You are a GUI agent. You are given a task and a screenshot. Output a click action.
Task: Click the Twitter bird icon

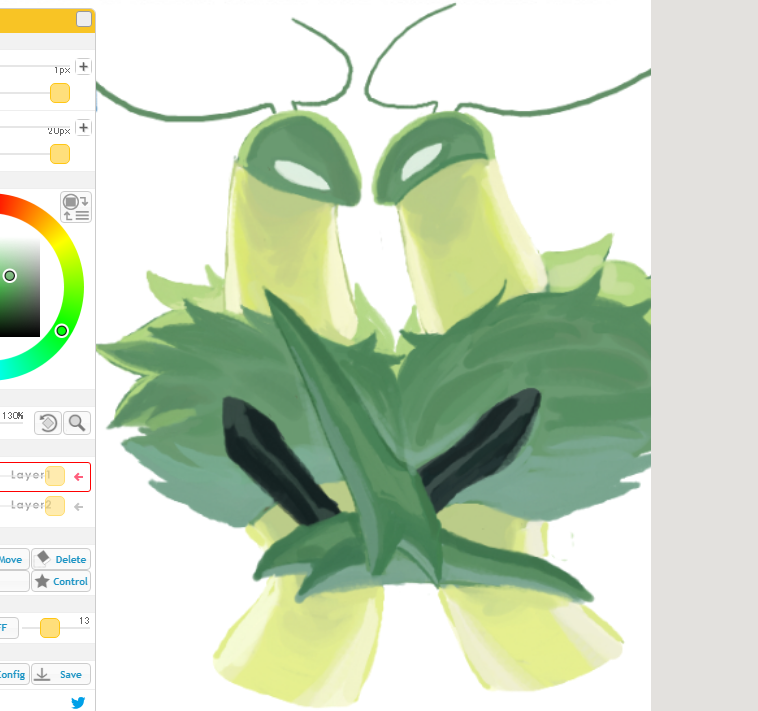(x=78, y=702)
